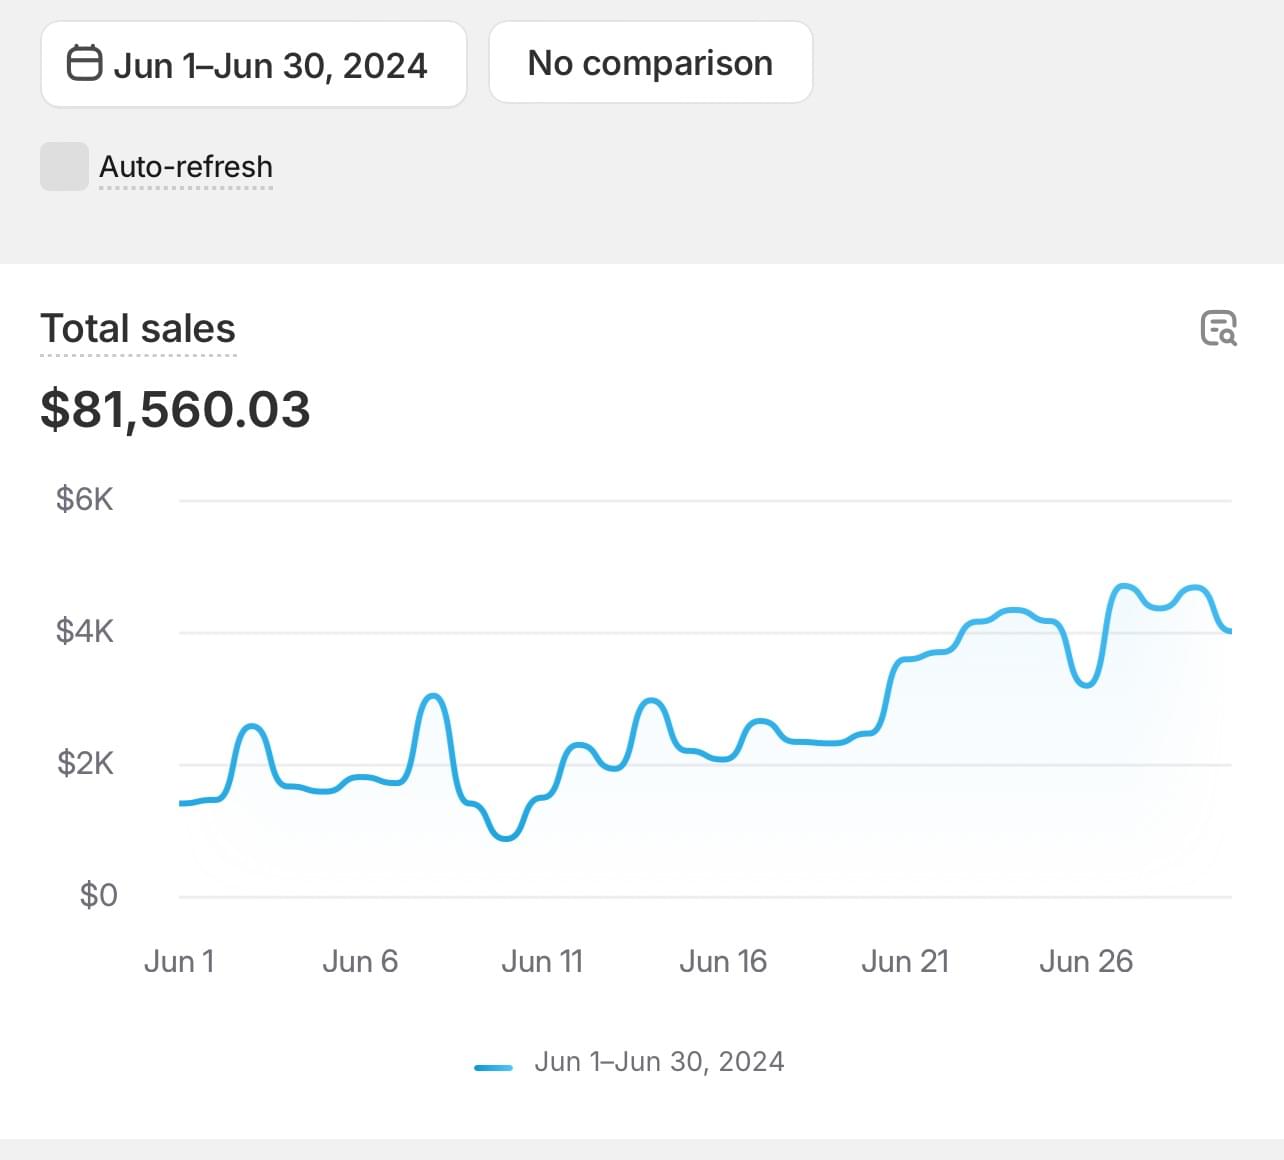The image size is (1284, 1160).
Task: Select the $81,560.03 total sales amount
Action: [175, 410]
